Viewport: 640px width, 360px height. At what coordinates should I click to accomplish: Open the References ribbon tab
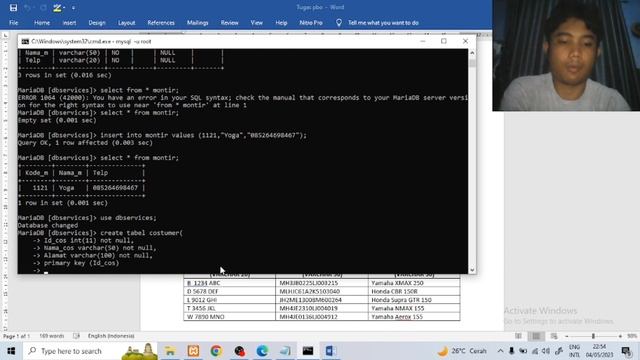pyautogui.click(x=161, y=23)
